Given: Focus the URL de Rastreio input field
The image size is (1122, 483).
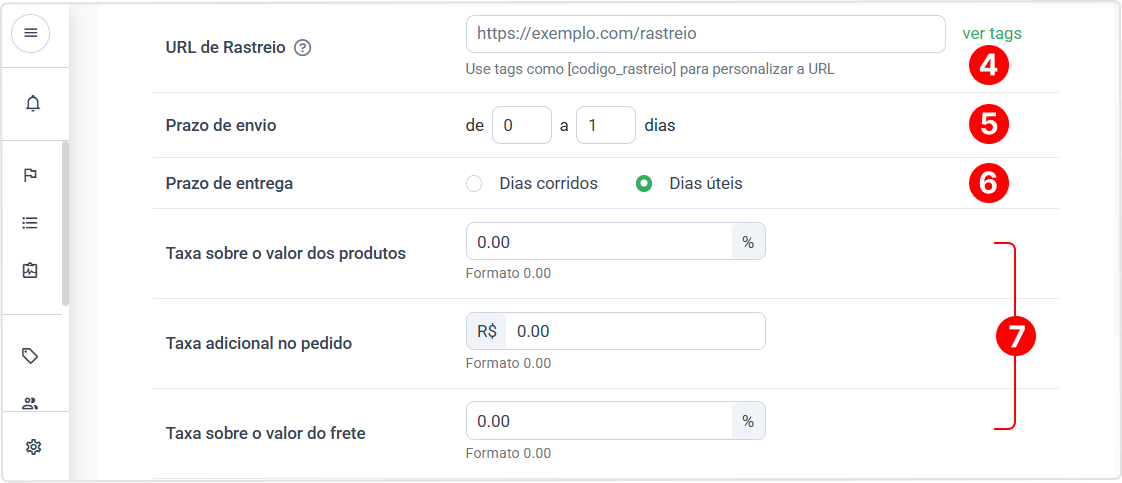Looking at the screenshot, I should 706,34.
